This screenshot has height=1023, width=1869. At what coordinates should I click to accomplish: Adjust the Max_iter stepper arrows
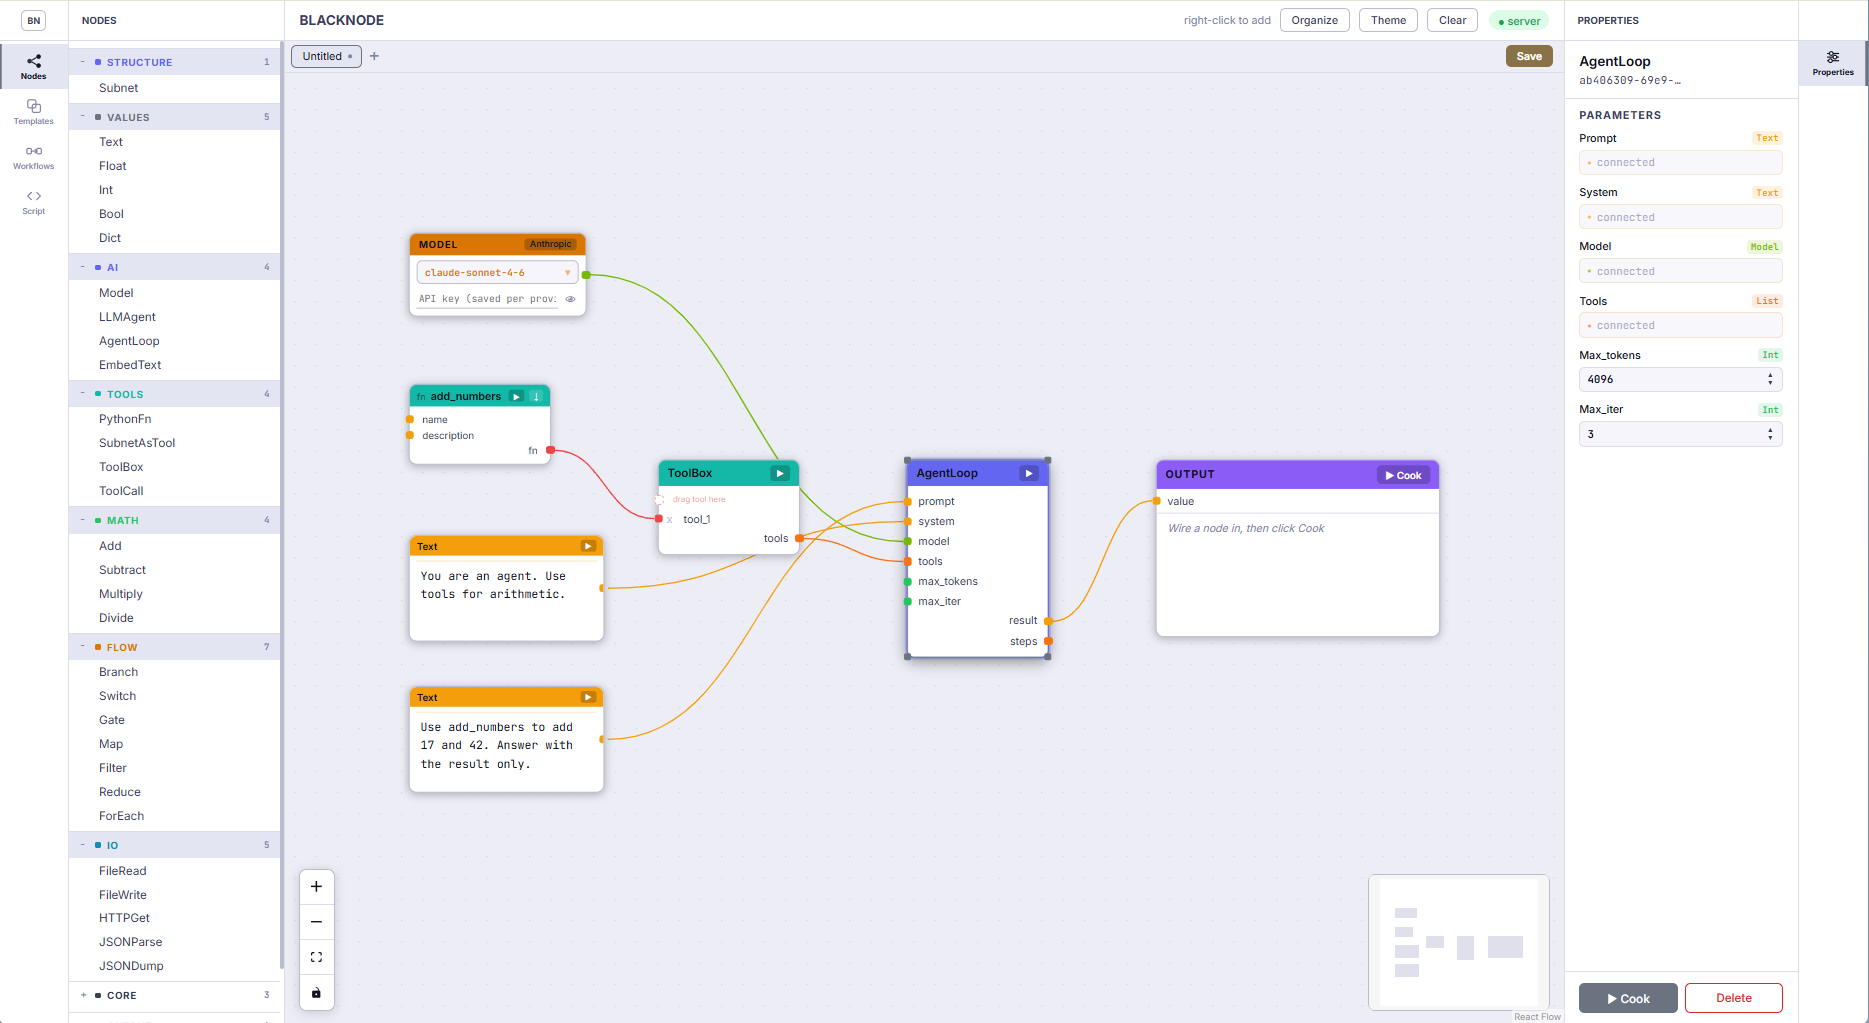pyautogui.click(x=1770, y=434)
